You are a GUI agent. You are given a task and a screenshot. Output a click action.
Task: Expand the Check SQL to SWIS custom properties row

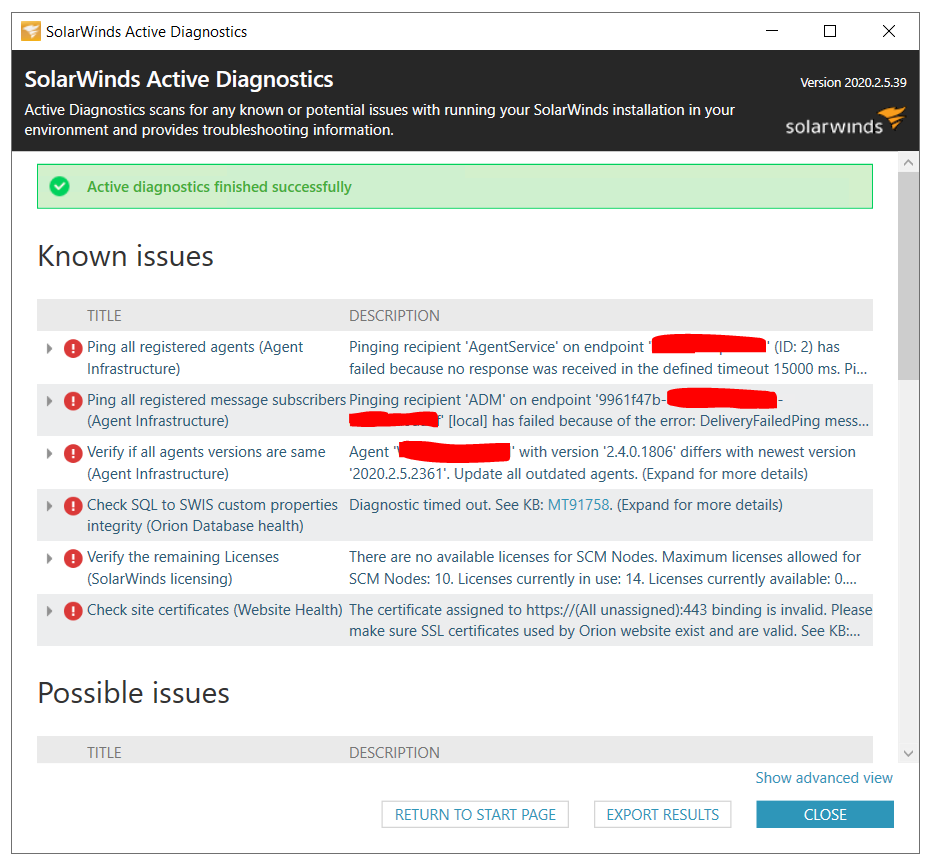point(49,506)
